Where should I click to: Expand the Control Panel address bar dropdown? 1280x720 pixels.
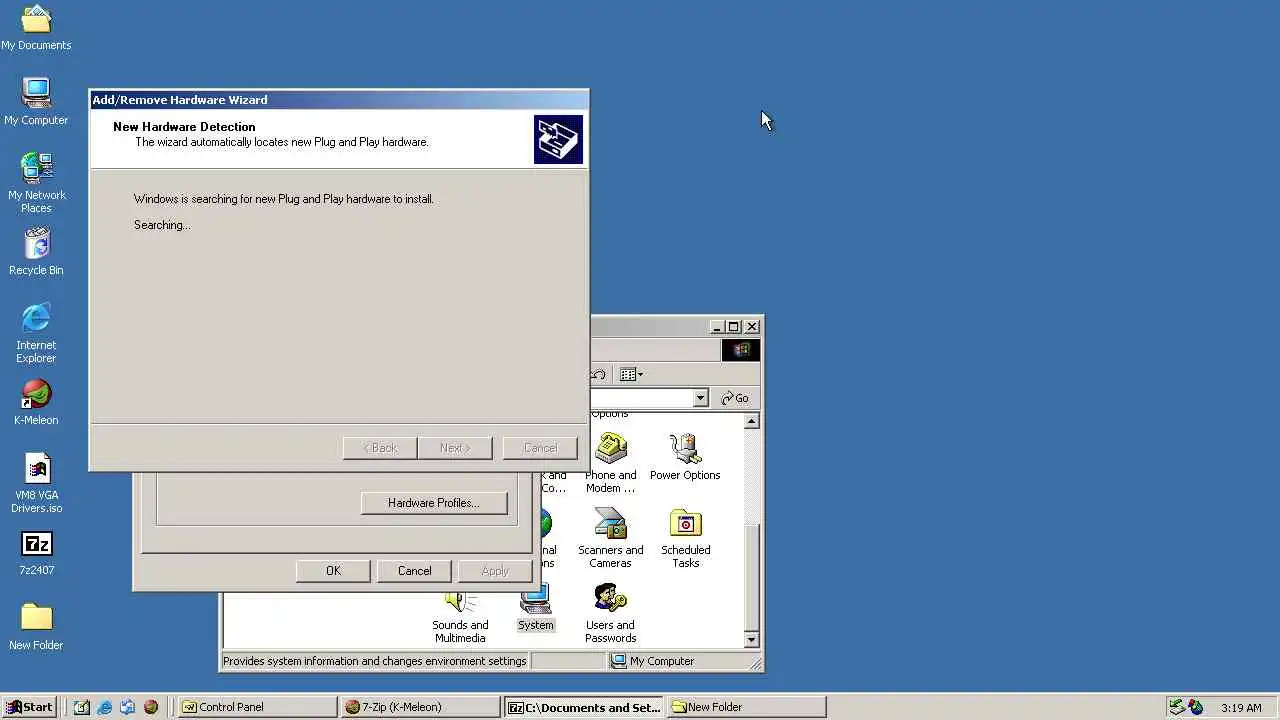coord(700,398)
